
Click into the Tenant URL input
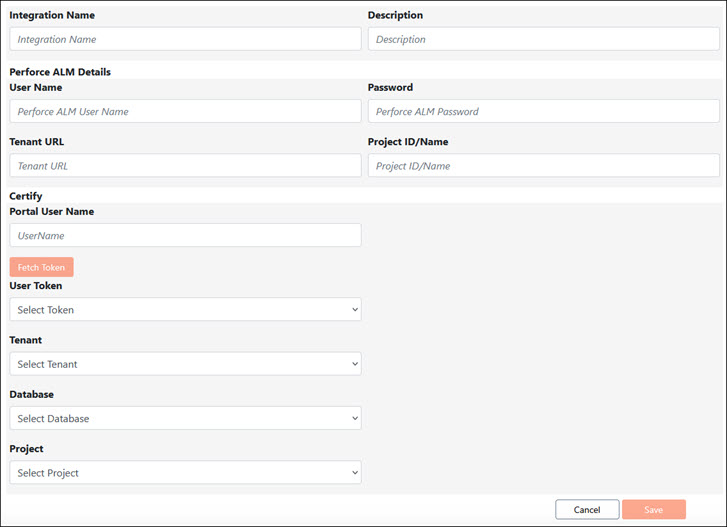point(185,166)
